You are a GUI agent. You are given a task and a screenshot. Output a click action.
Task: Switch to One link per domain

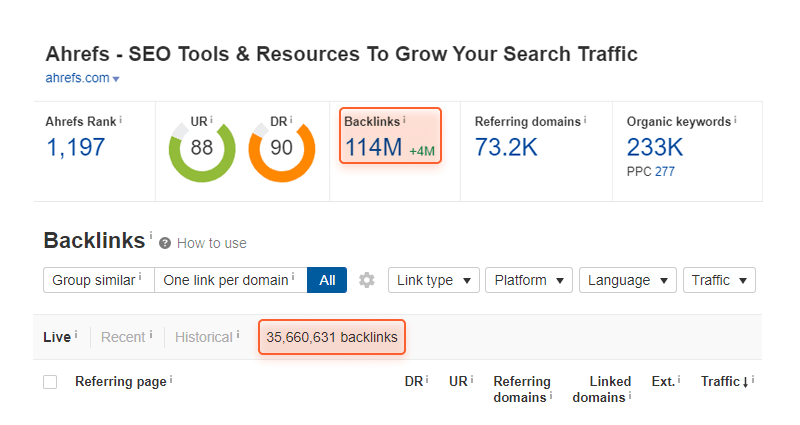click(230, 280)
